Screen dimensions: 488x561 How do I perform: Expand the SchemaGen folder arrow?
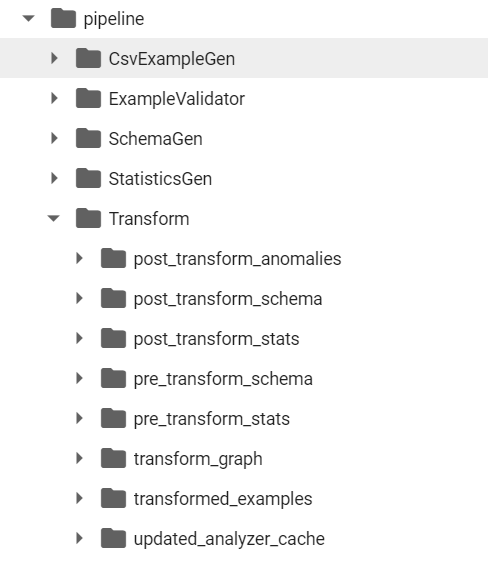click(54, 138)
